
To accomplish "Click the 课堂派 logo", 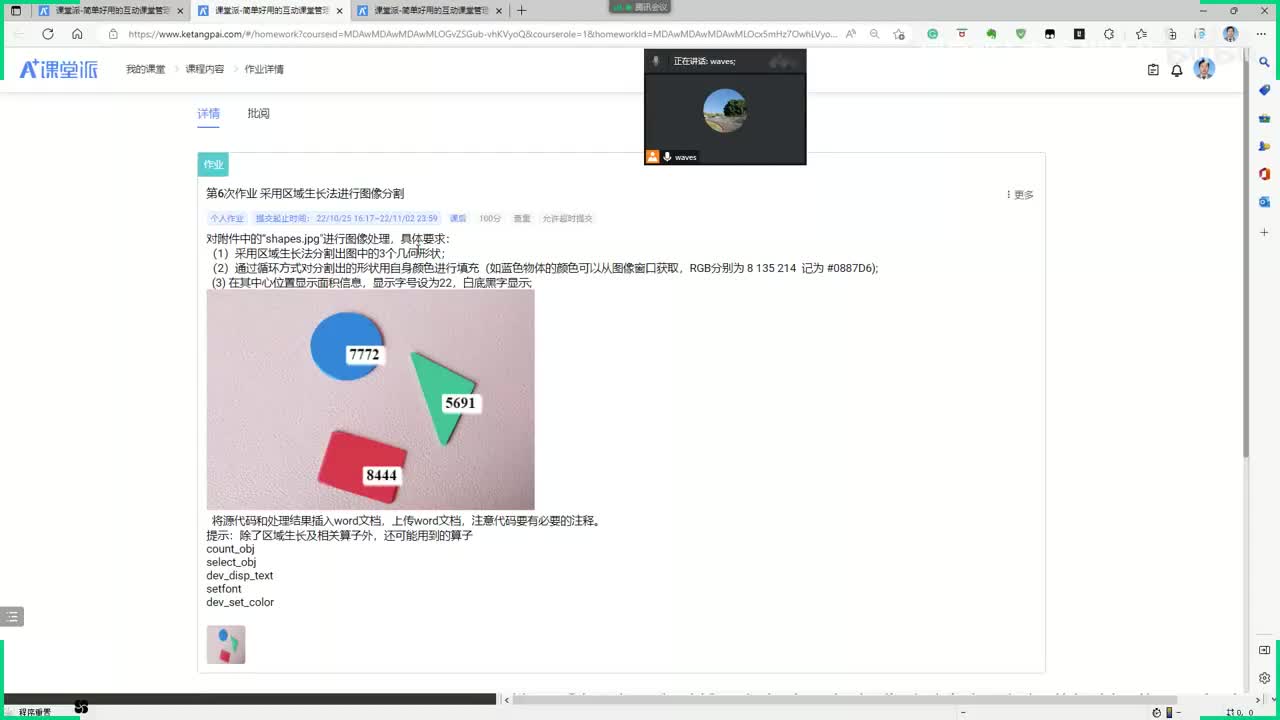I will point(59,69).
